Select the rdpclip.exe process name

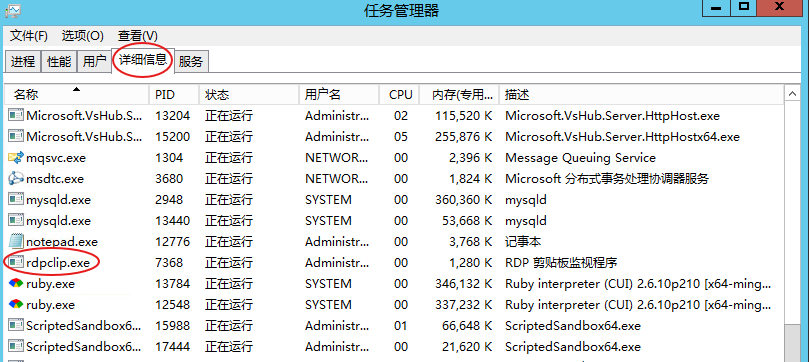pyautogui.click(x=58, y=263)
